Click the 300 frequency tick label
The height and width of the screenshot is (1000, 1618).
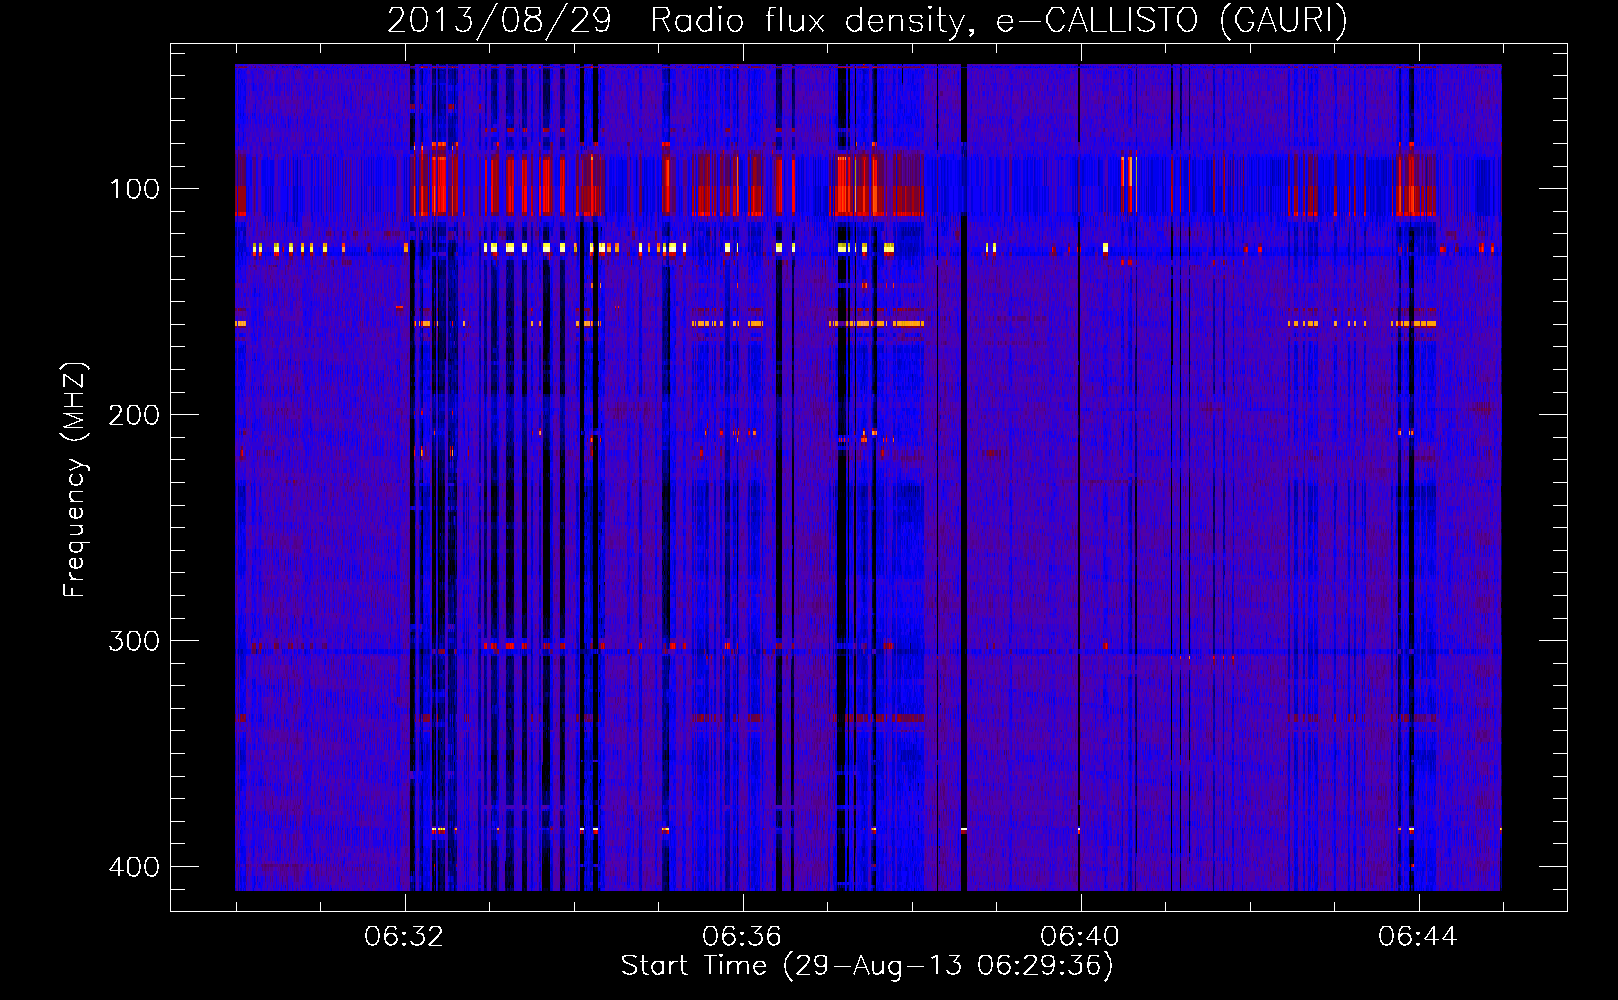point(134,641)
